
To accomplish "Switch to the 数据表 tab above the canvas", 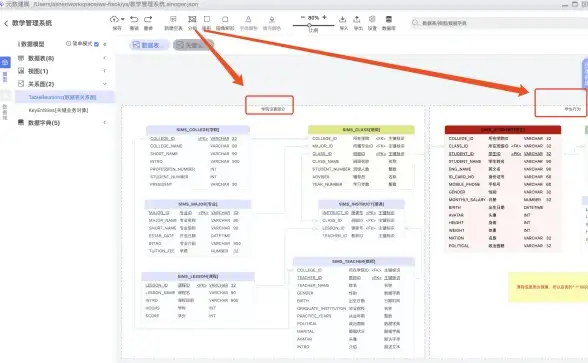I will click(x=149, y=45).
